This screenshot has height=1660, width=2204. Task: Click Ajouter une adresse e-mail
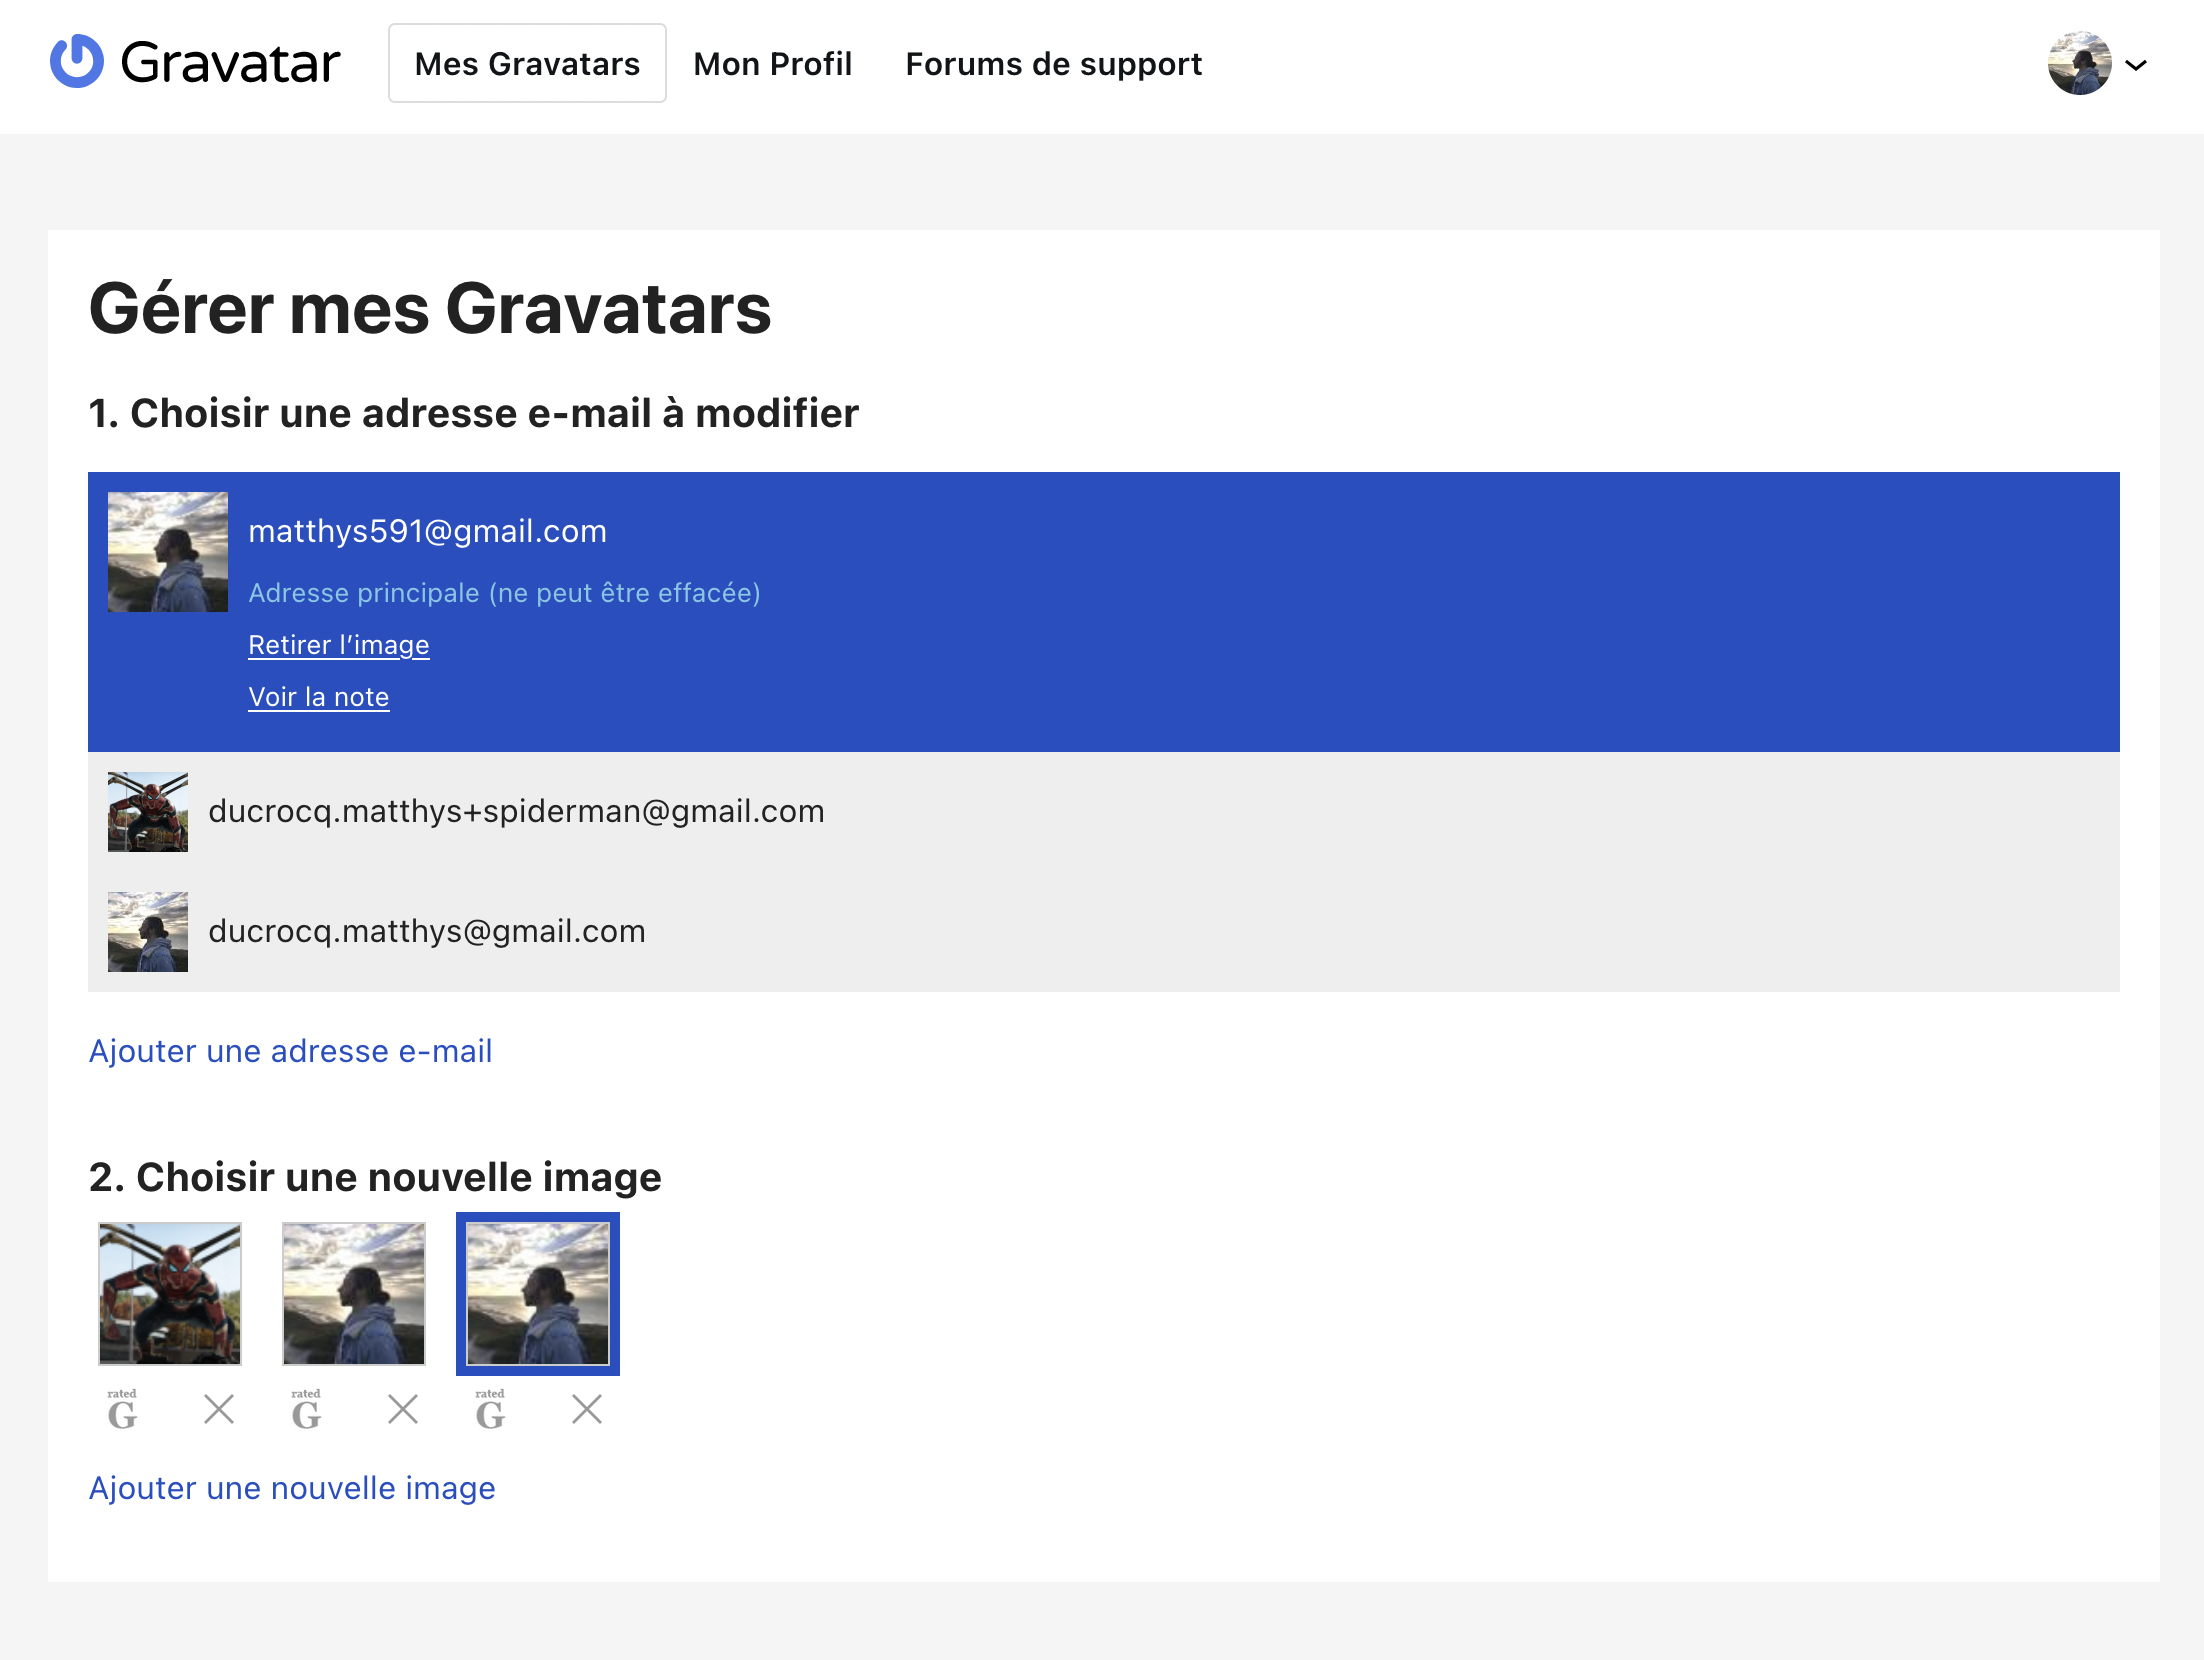coord(290,1051)
